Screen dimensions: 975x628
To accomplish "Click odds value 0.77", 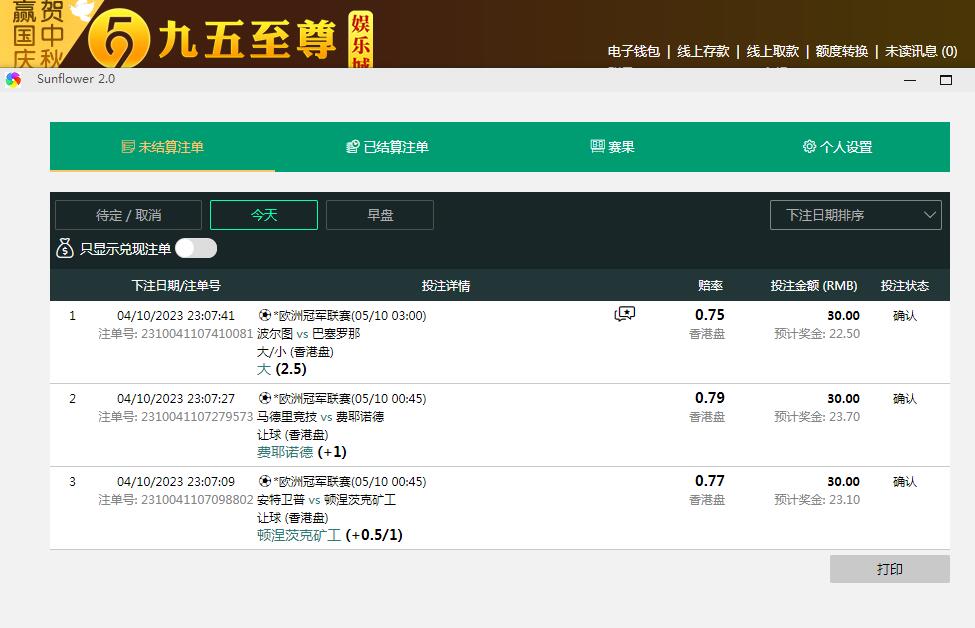I will coord(709,481).
